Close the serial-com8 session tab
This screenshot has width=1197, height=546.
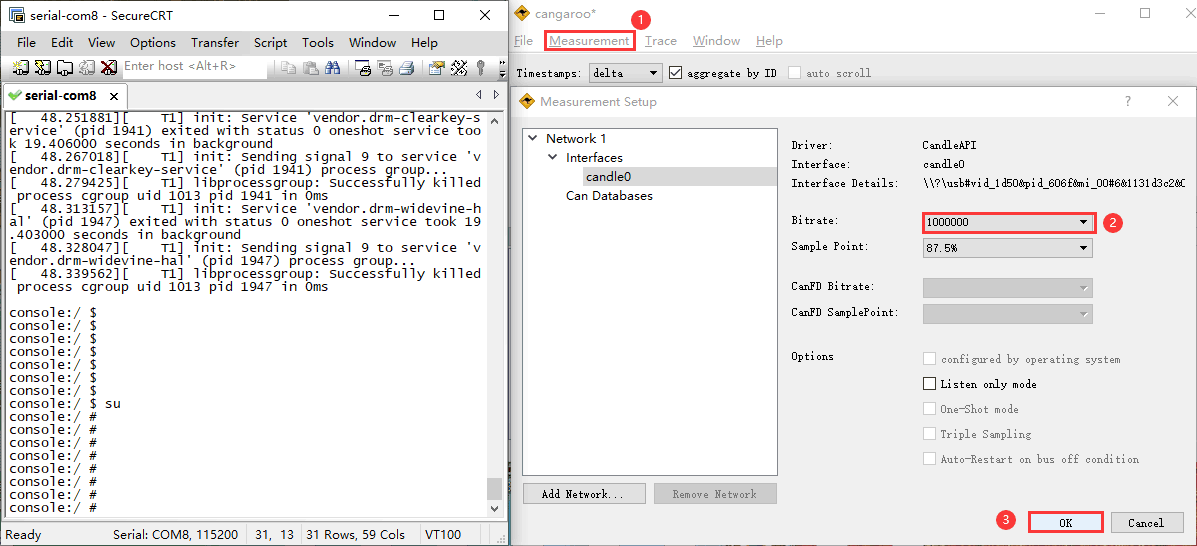coord(114,96)
